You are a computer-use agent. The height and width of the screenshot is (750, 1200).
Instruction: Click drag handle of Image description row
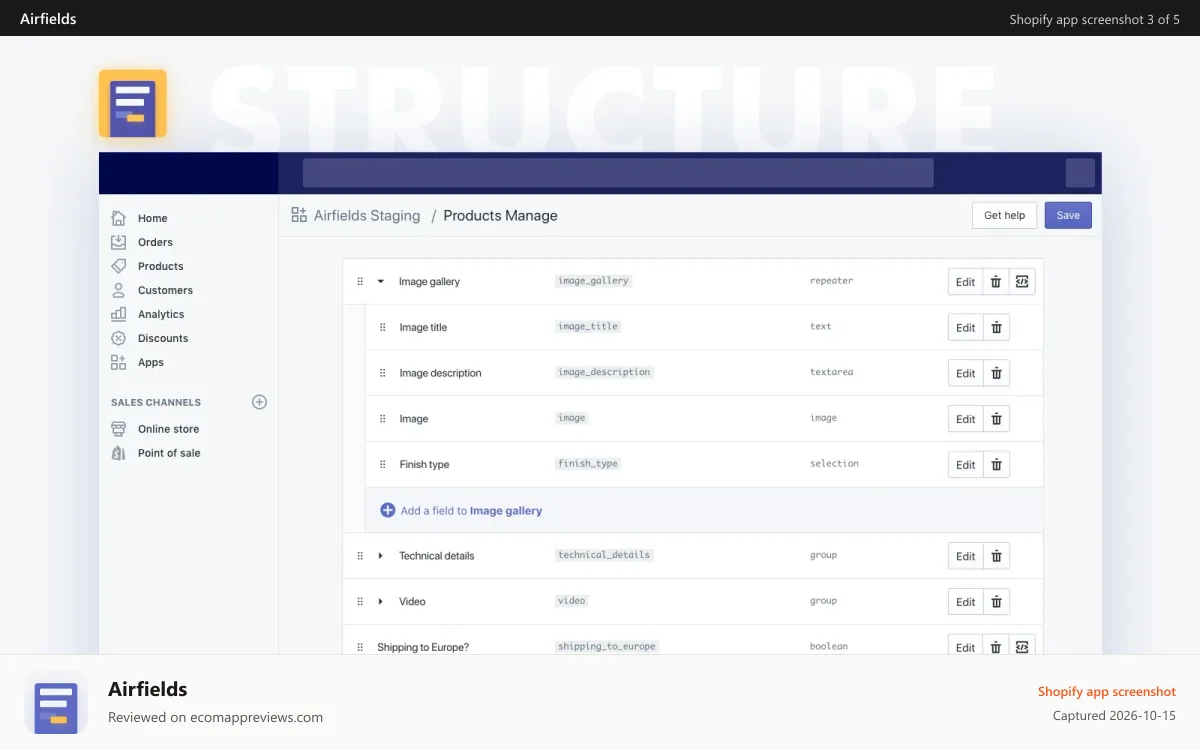[382, 373]
